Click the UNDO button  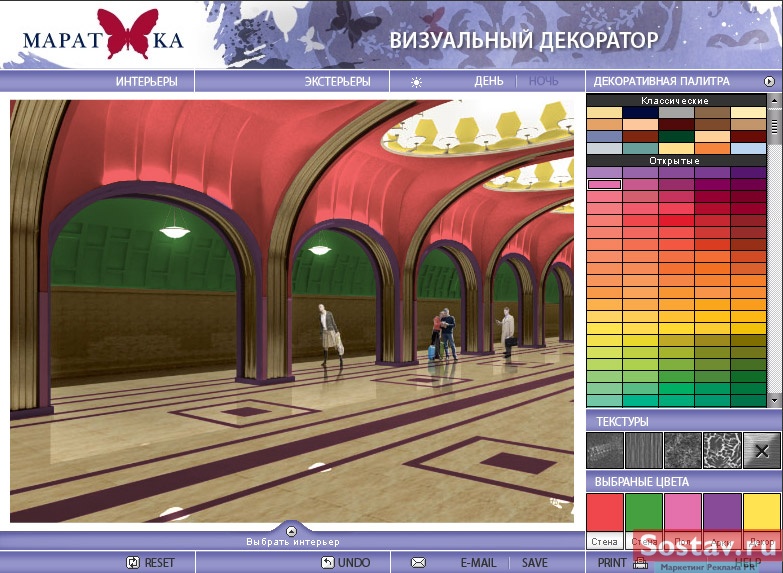pyautogui.click(x=346, y=563)
